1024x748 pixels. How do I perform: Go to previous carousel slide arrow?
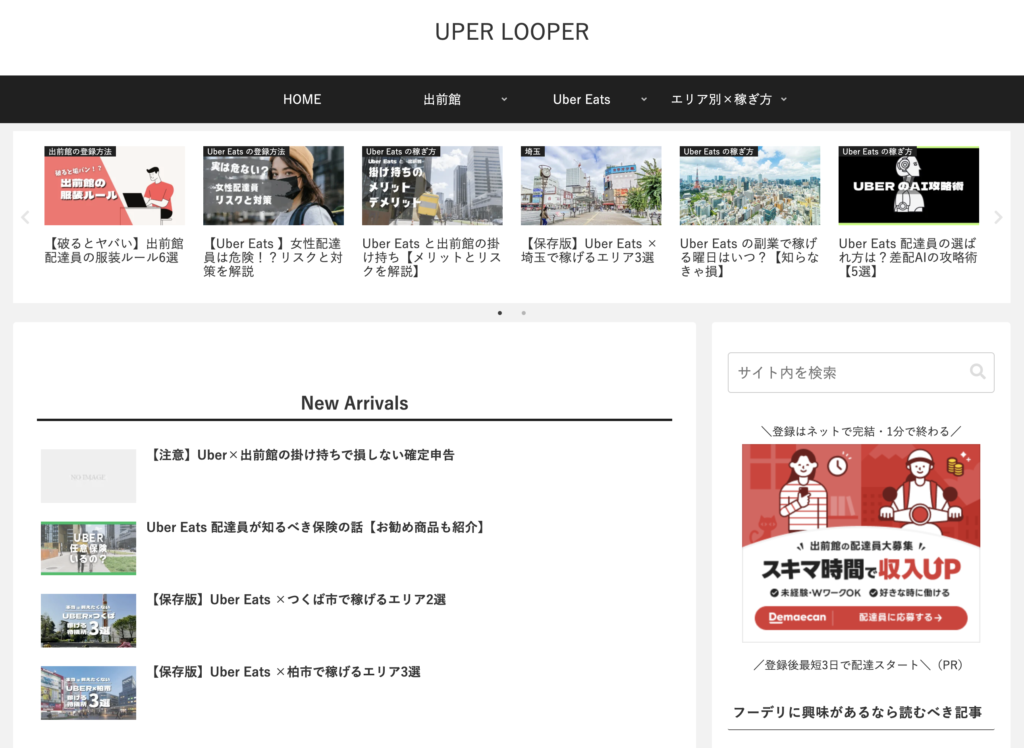(x=25, y=217)
